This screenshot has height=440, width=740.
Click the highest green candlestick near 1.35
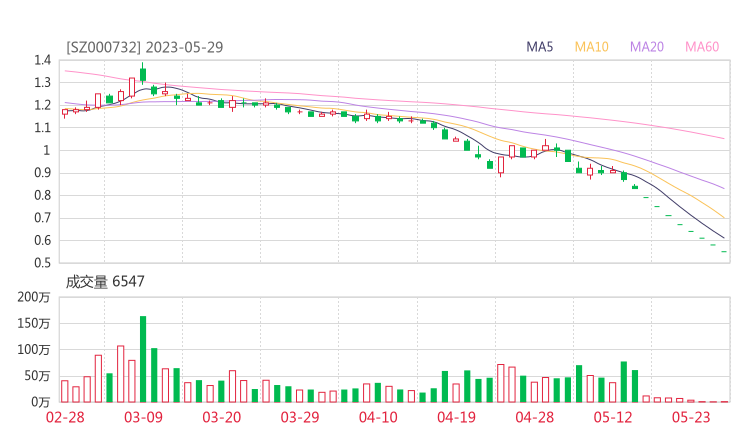pos(143,73)
